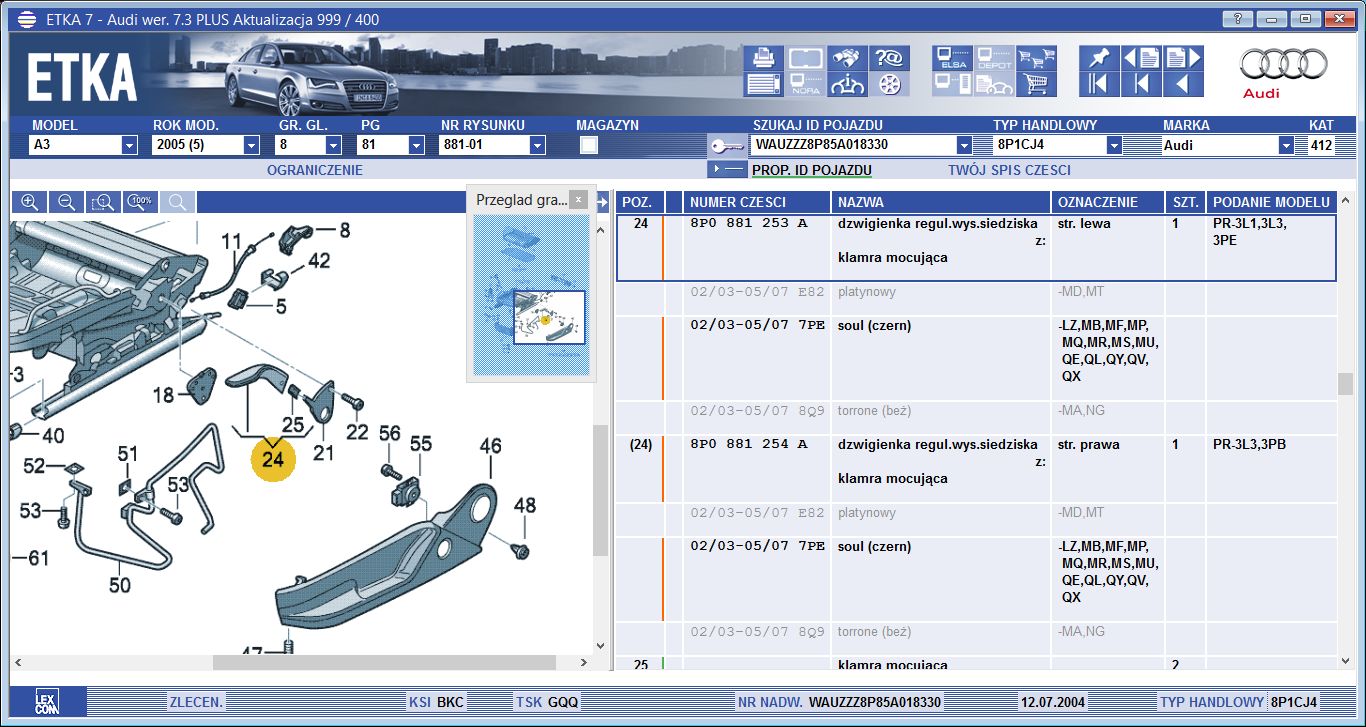Click the Audi rings logo

(x=1284, y=65)
